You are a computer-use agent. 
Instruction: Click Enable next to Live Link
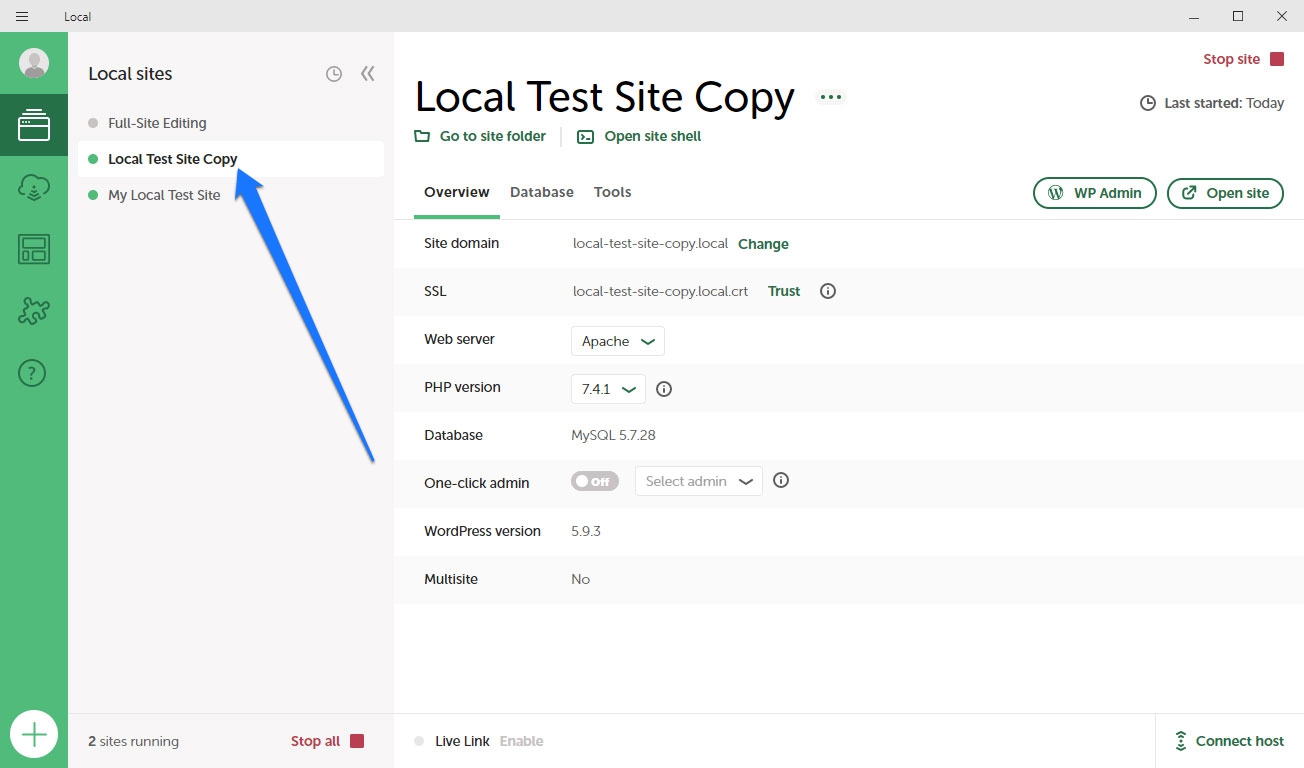pos(522,741)
